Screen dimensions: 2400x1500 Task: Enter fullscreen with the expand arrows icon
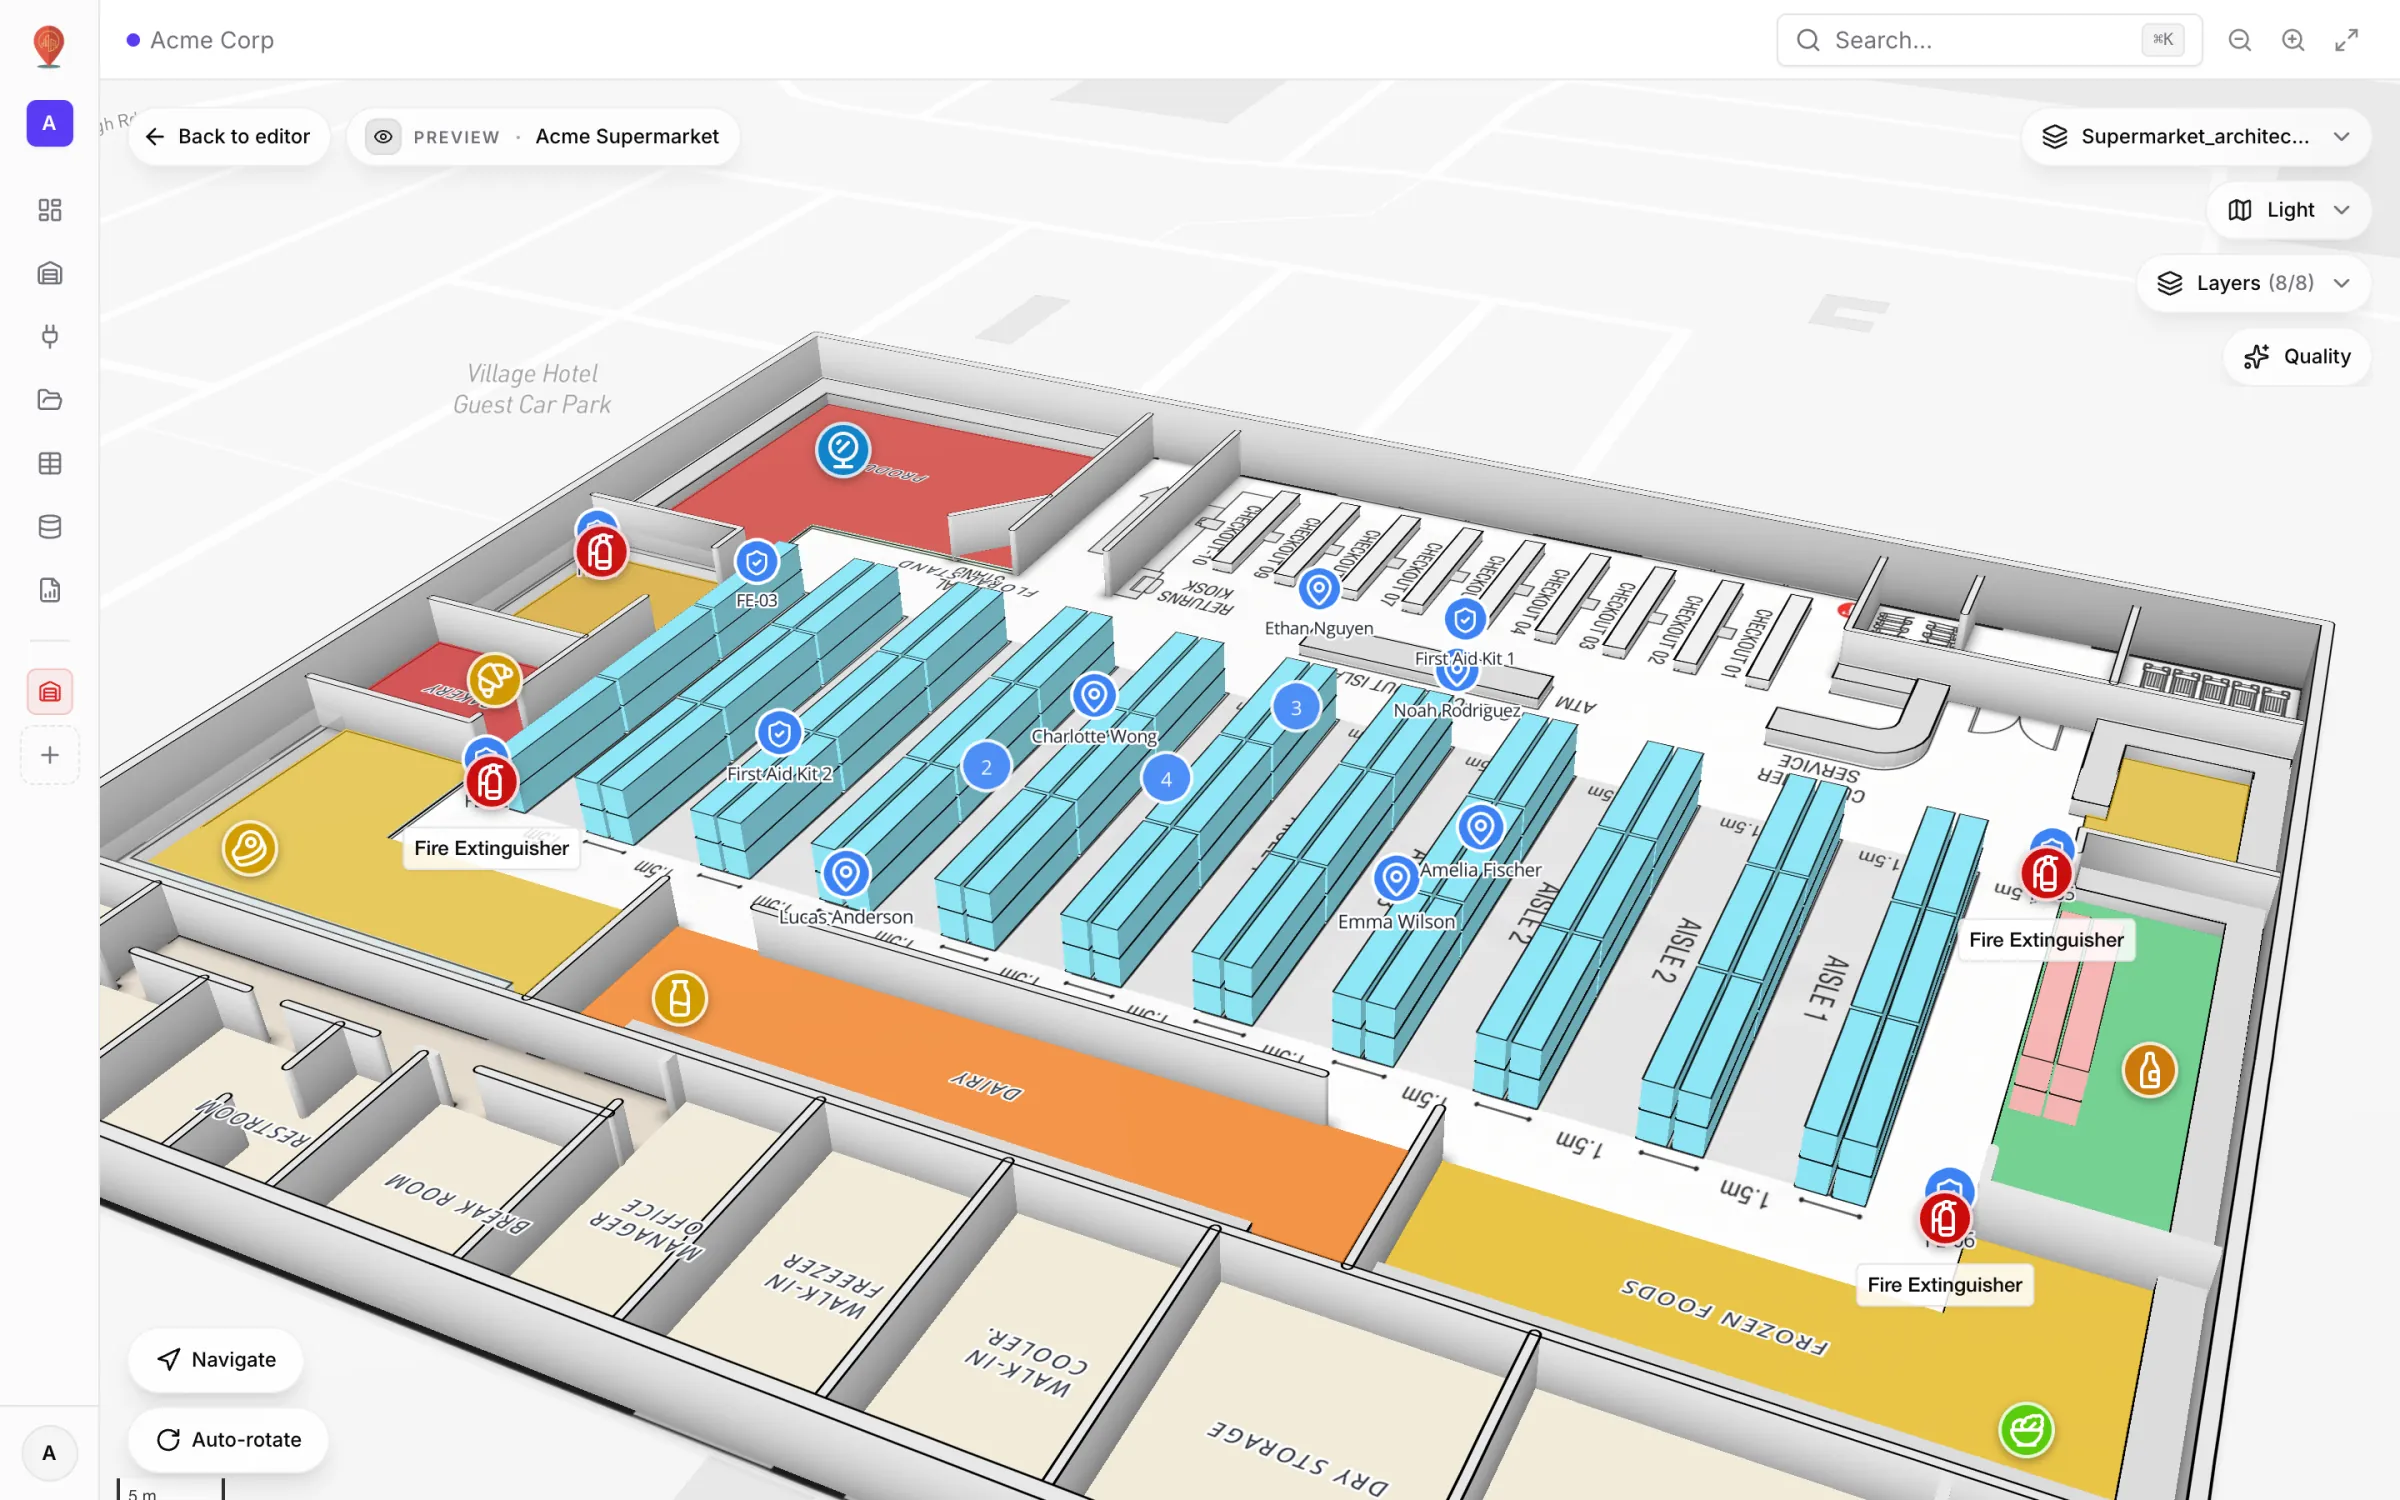pyautogui.click(x=2346, y=40)
